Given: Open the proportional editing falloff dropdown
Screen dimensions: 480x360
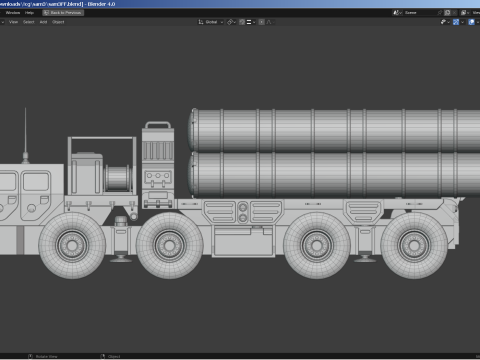Looking at the screenshot, I should 270,22.
